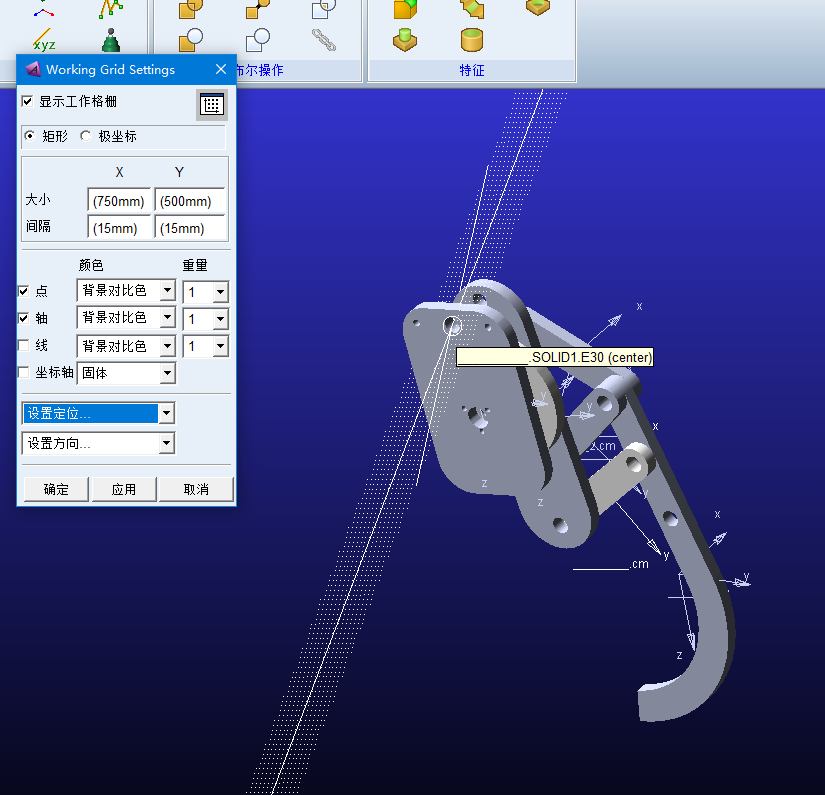Click the xyz coordinate marker icon
This screenshot has width=825, height=795.
pyautogui.click(x=43, y=42)
